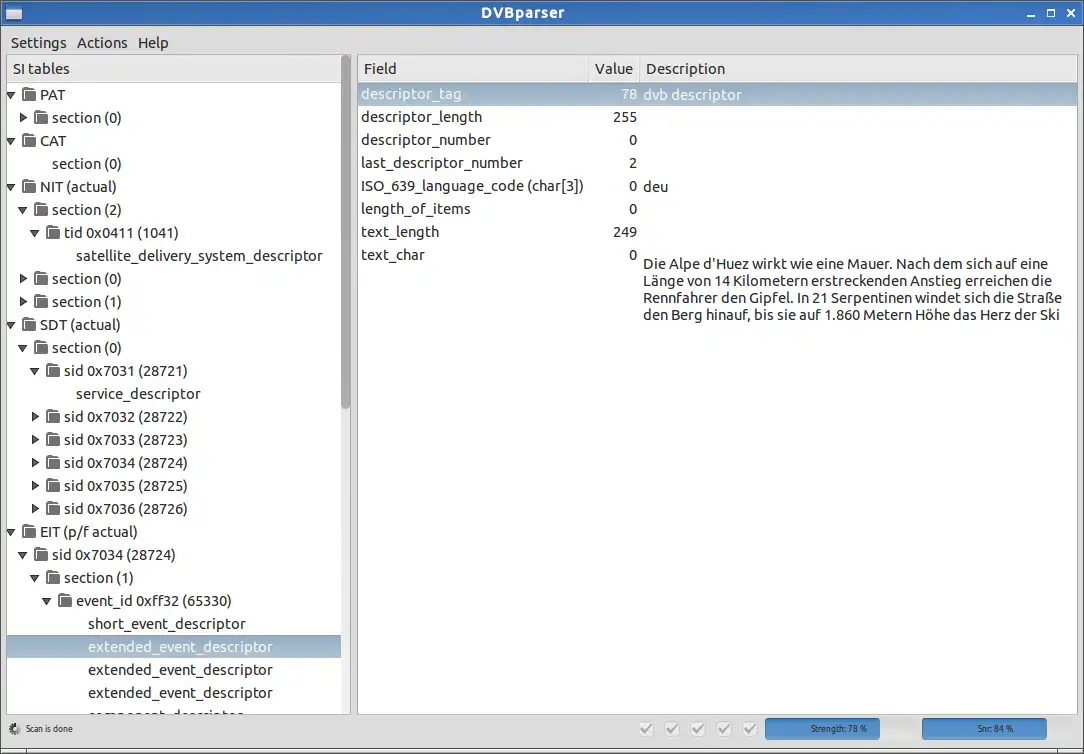Screen dimensions: 1084x754
Task: Select the descriptor_number row
Action: pos(718,140)
